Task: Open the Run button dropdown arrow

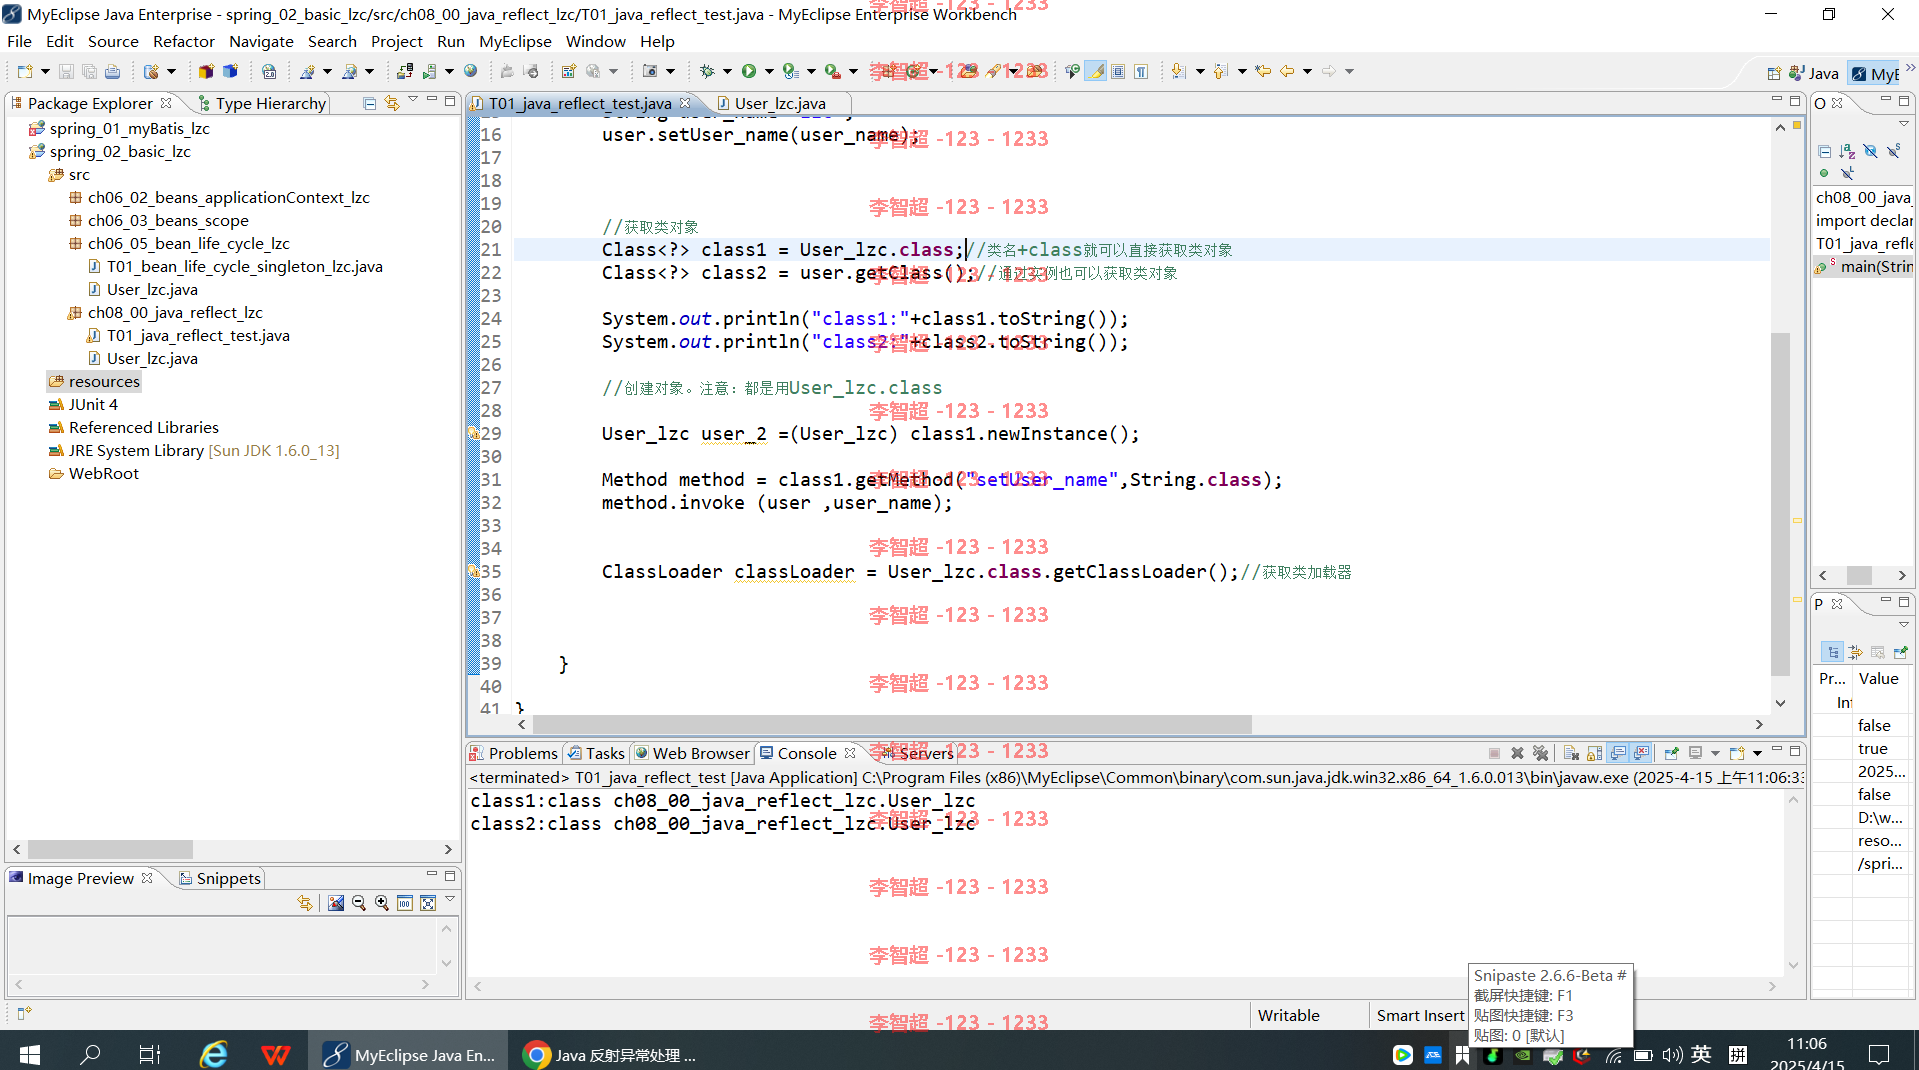Action: click(x=769, y=71)
